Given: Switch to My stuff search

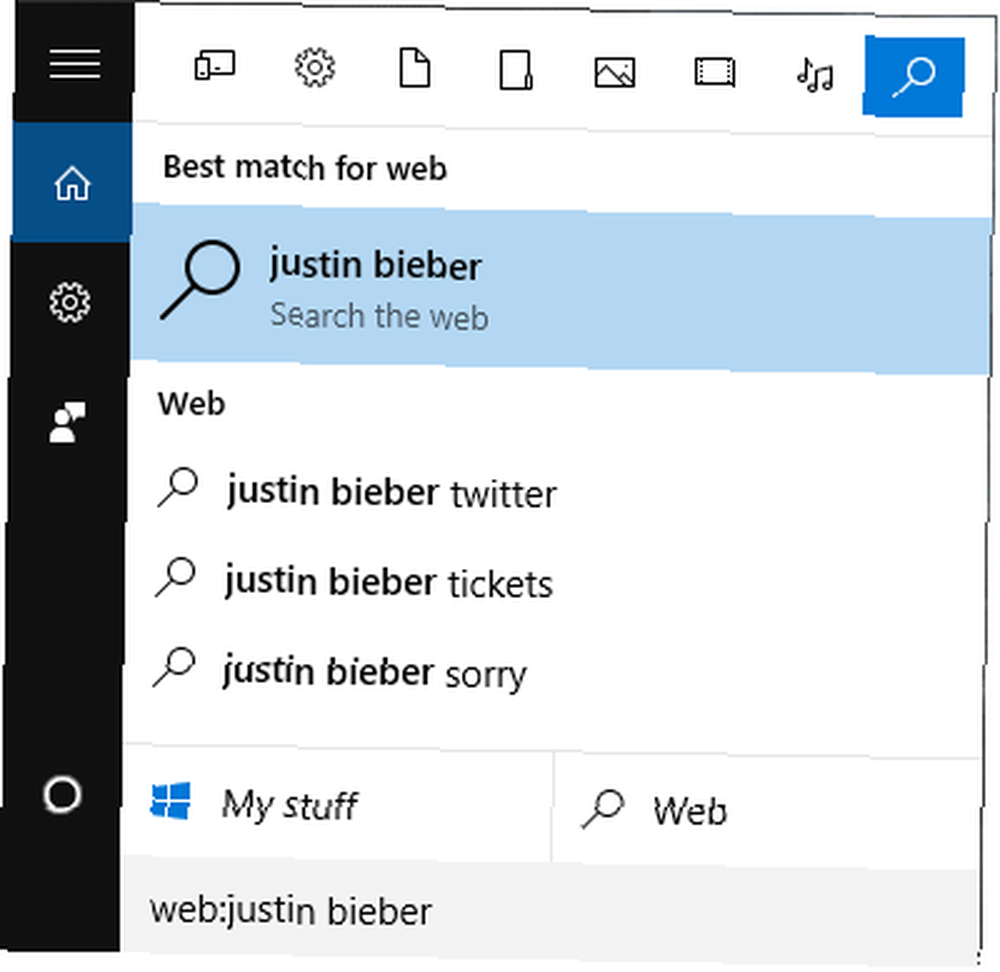Looking at the screenshot, I should click(338, 804).
